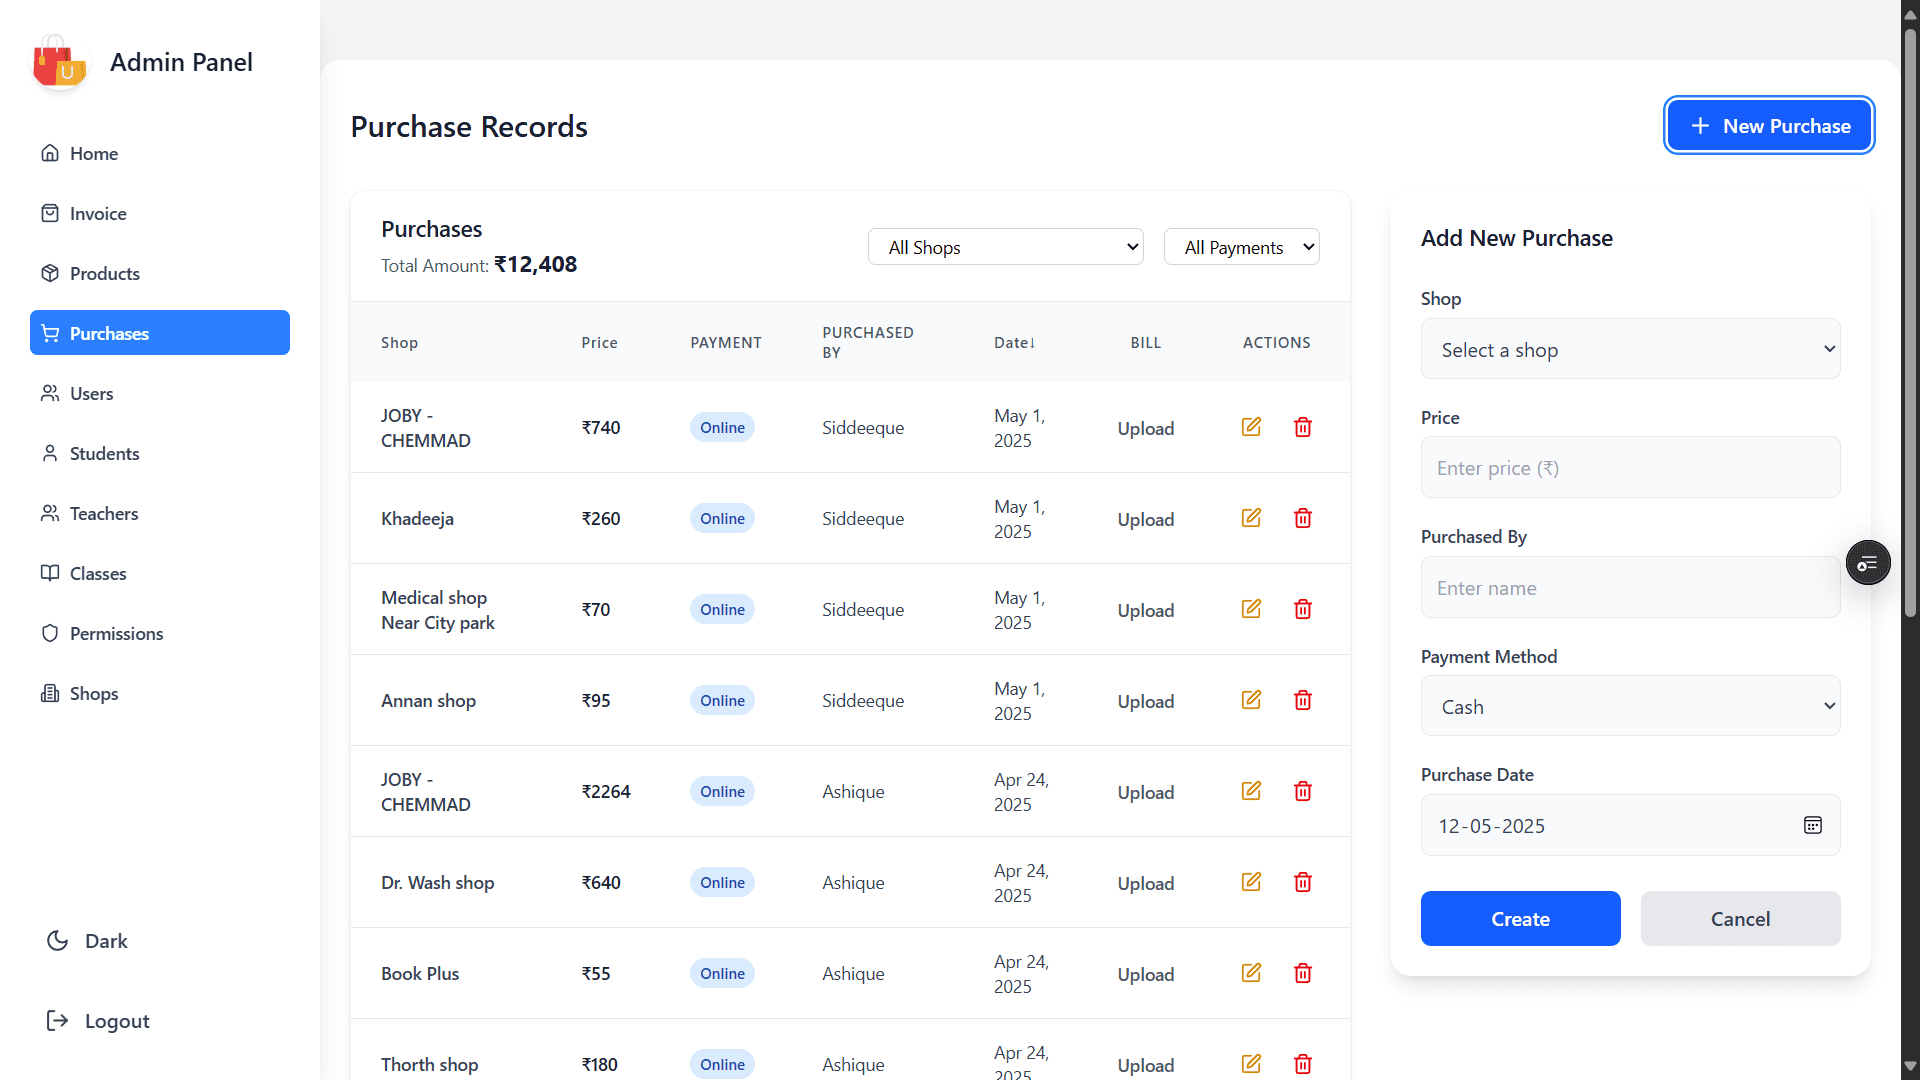Viewport: 1920px width, 1080px height.
Task: Edit the JOBY - CHEMMAD ₹2264 purchase
Action: 1251,791
